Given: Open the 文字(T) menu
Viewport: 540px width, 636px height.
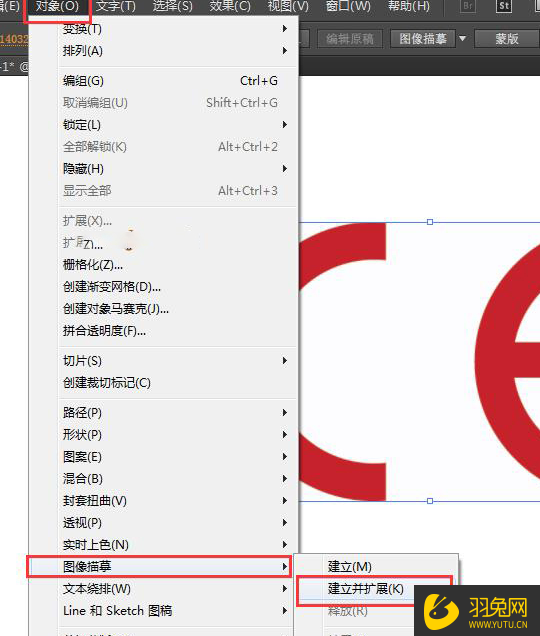Looking at the screenshot, I should click(x=116, y=6).
